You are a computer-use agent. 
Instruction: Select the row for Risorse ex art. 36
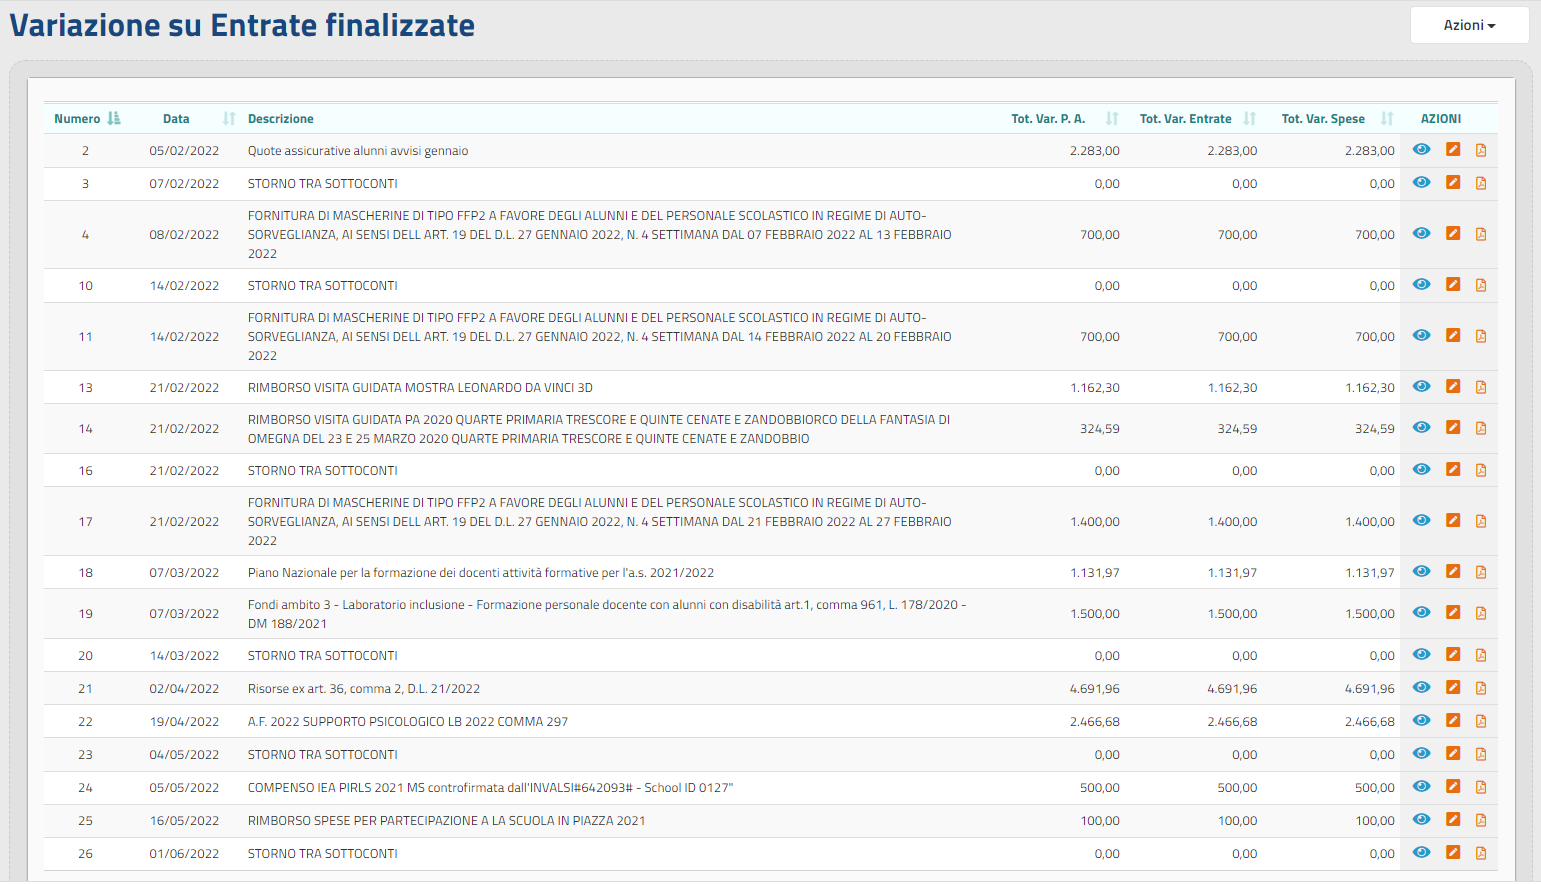[x=364, y=689]
